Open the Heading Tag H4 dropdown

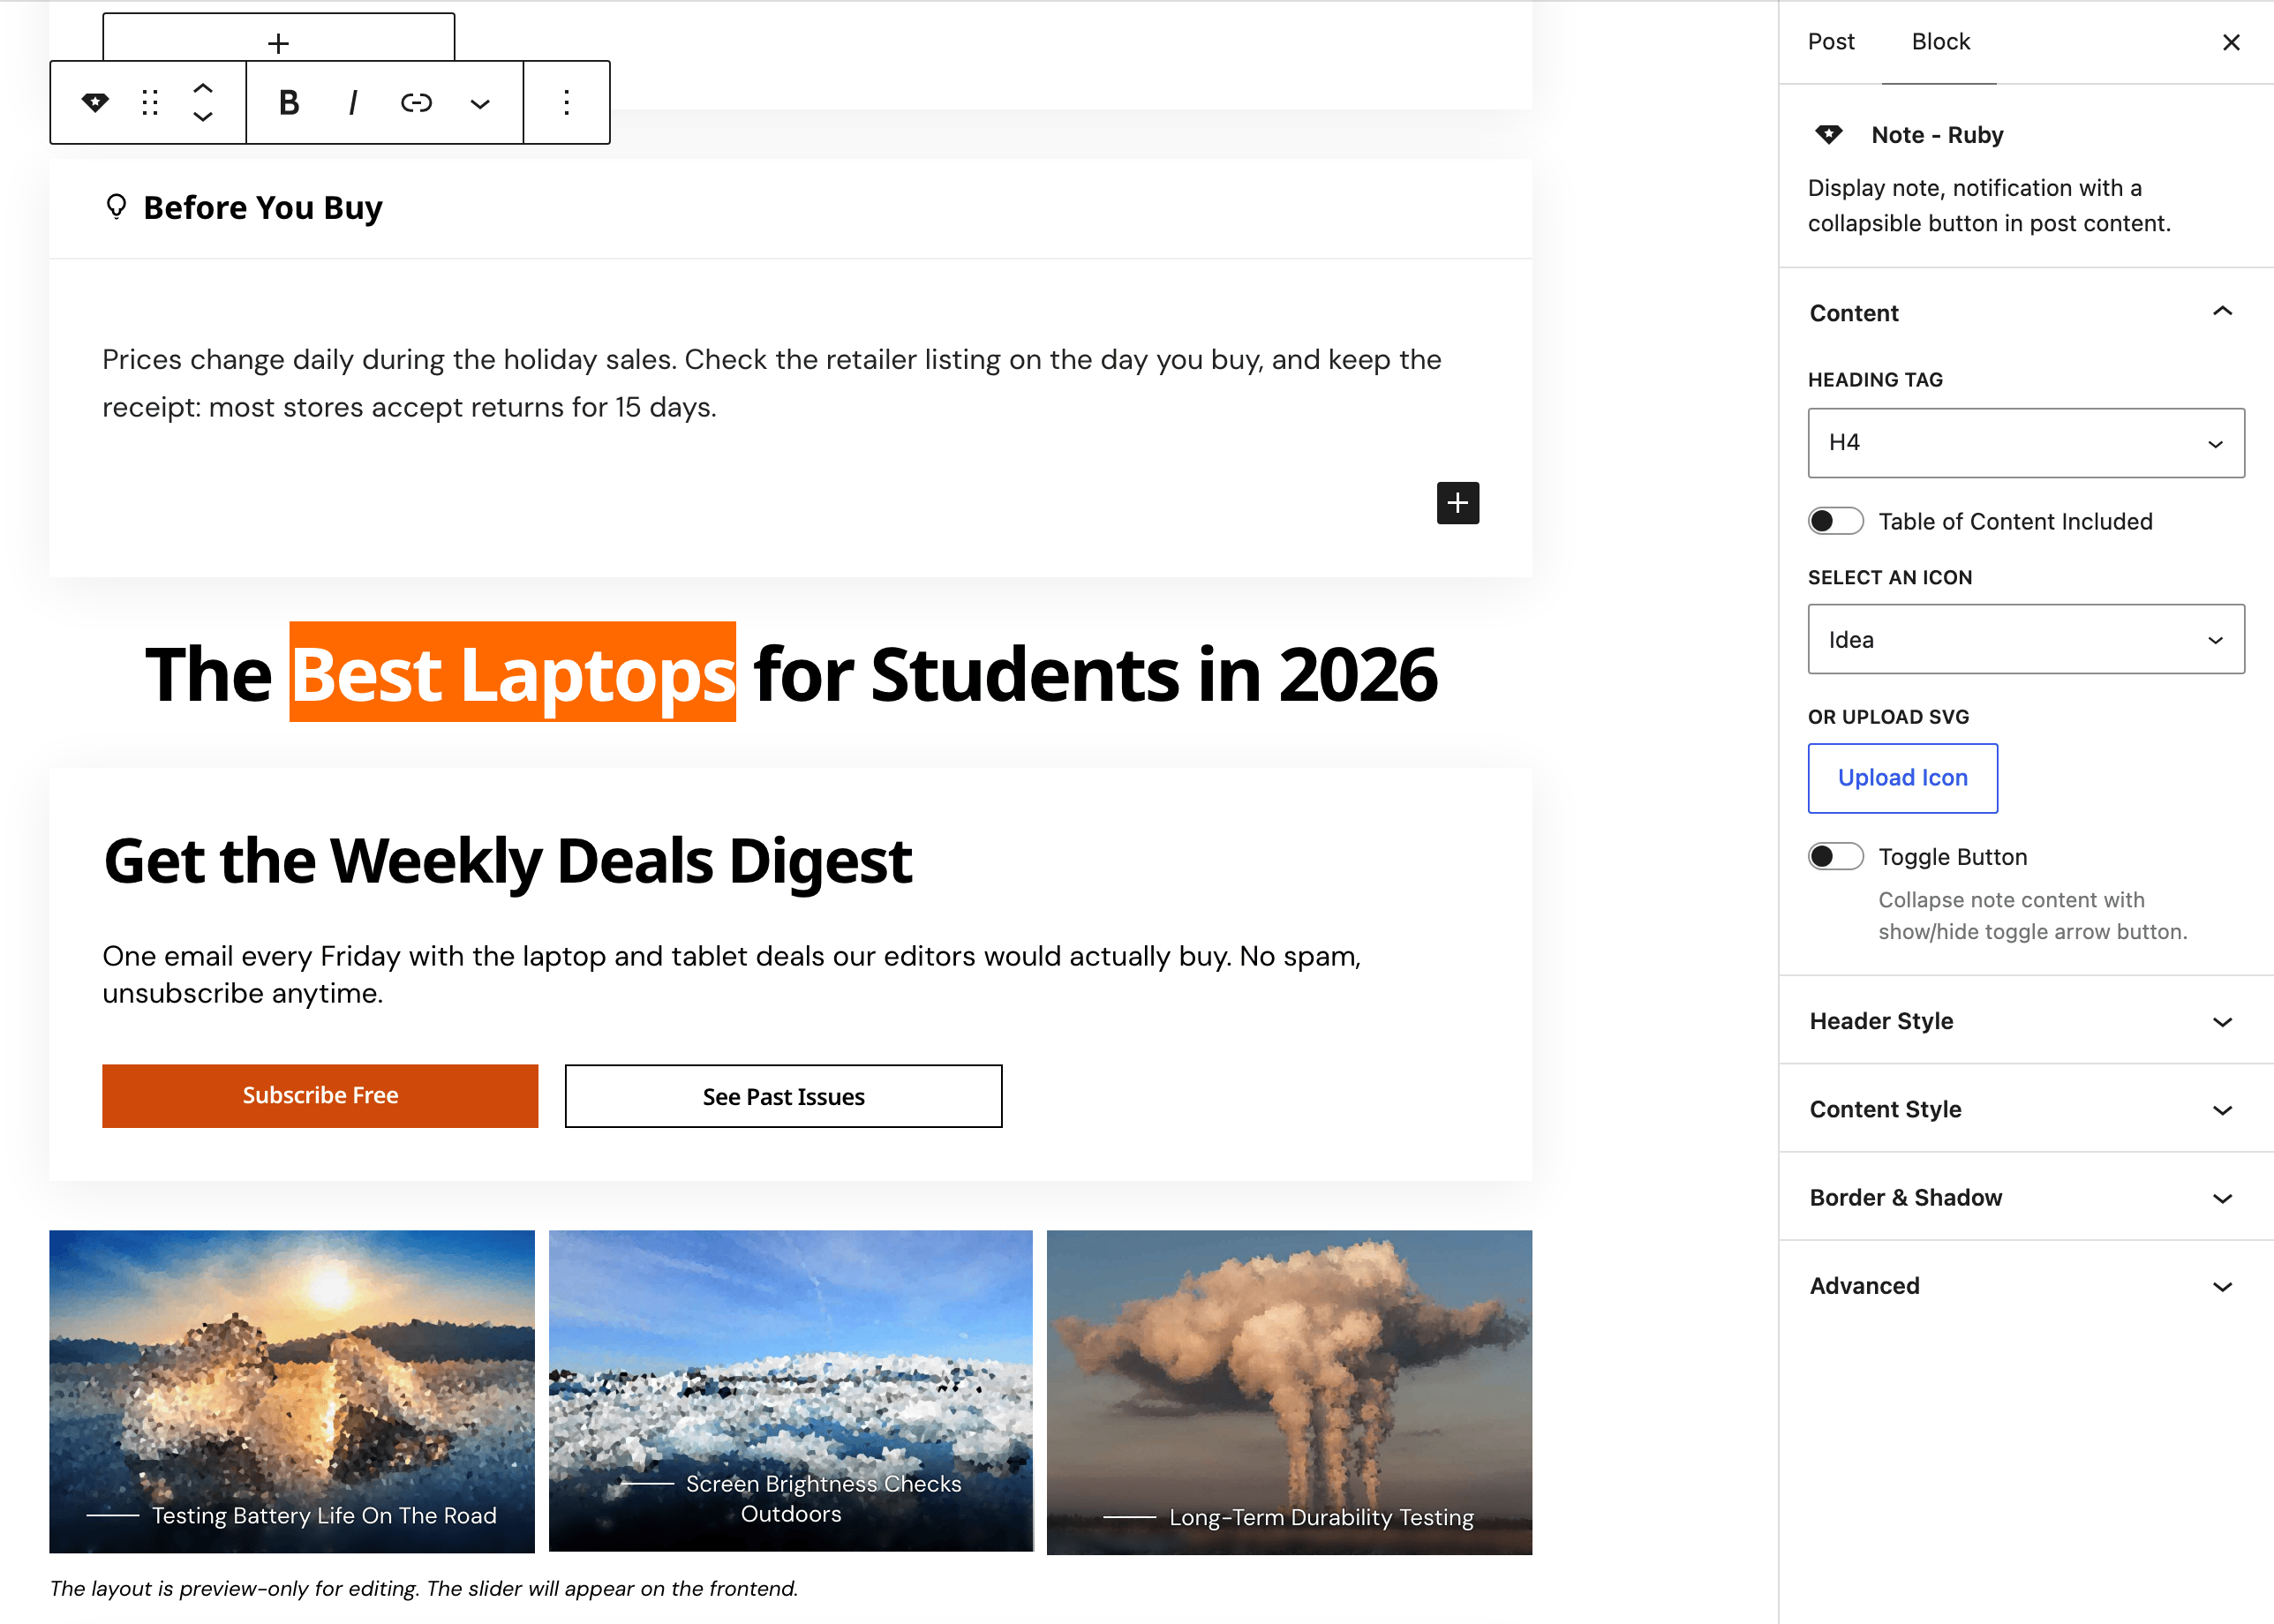click(2026, 443)
